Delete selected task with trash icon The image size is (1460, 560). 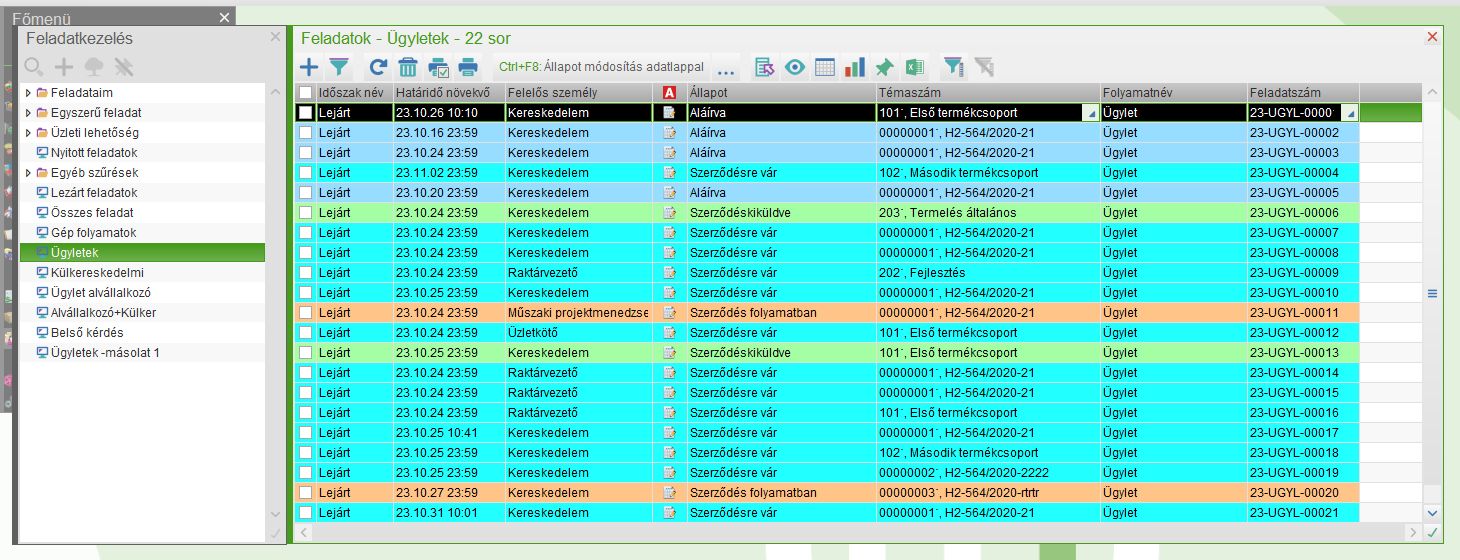[x=408, y=67]
